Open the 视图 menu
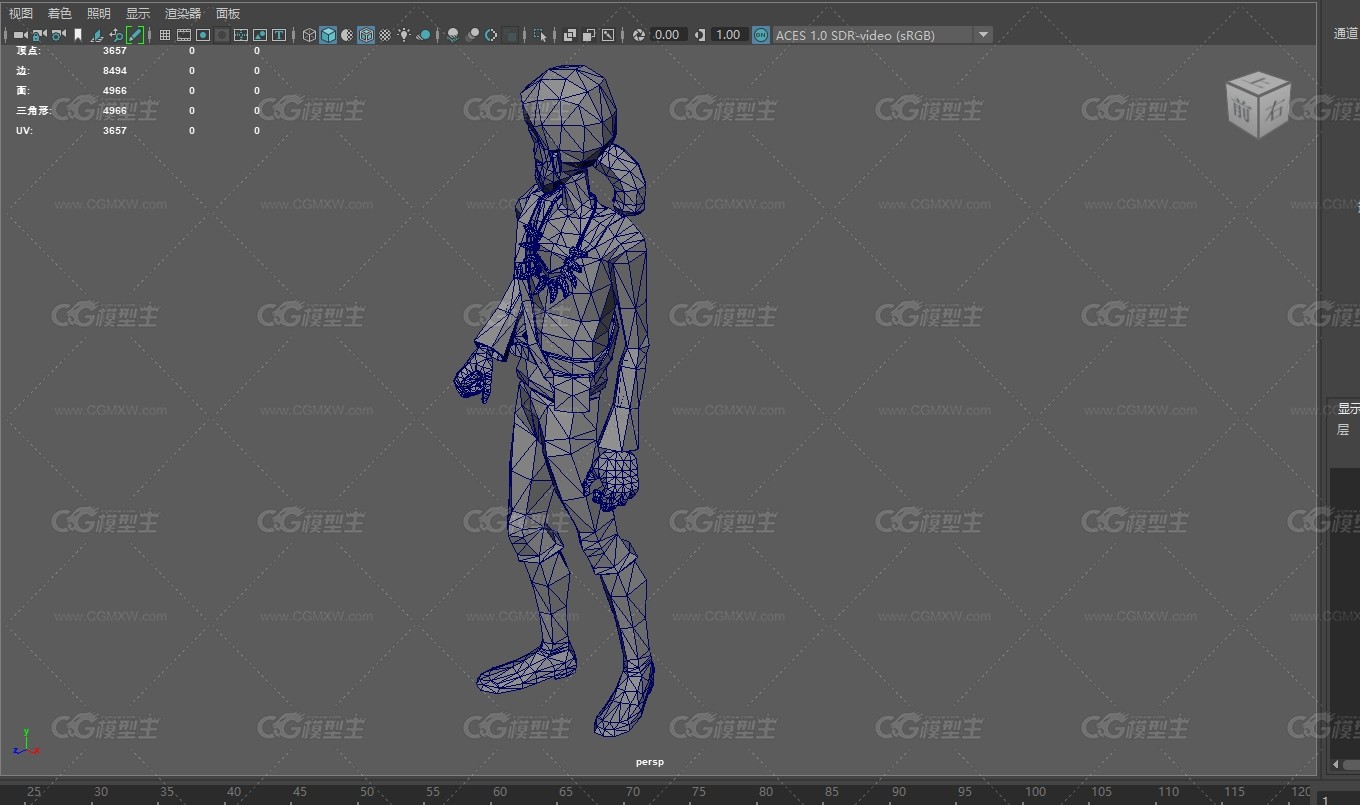Screen dimensions: 1360x805 (21, 13)
